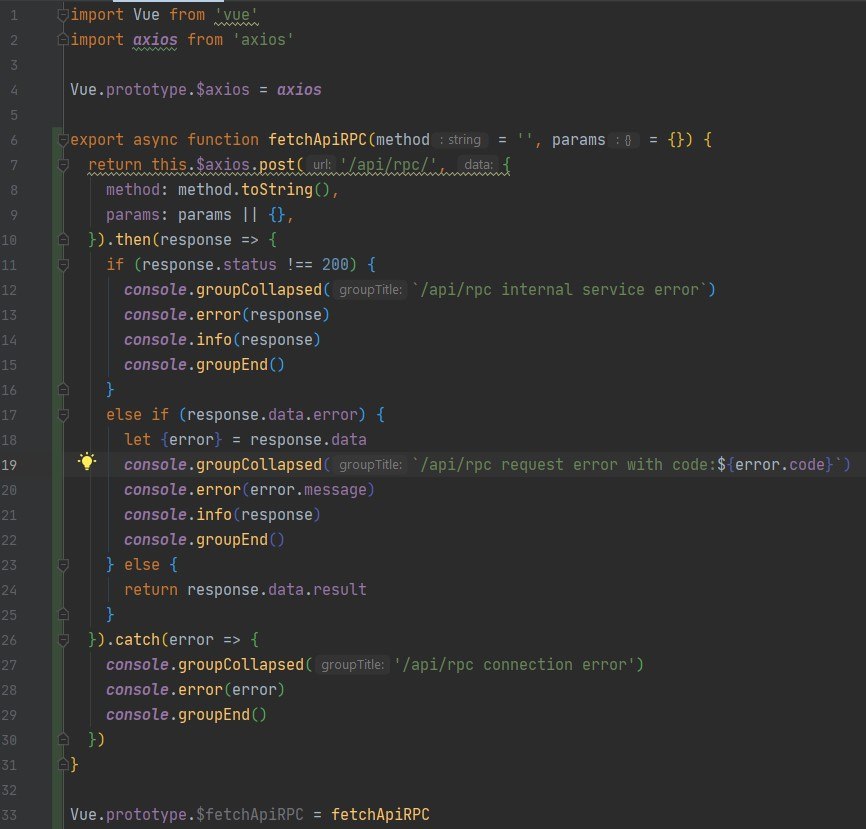Screen dimensions: 866x829
Task: Click the let keyword on line 18
Action: [138, 440]
